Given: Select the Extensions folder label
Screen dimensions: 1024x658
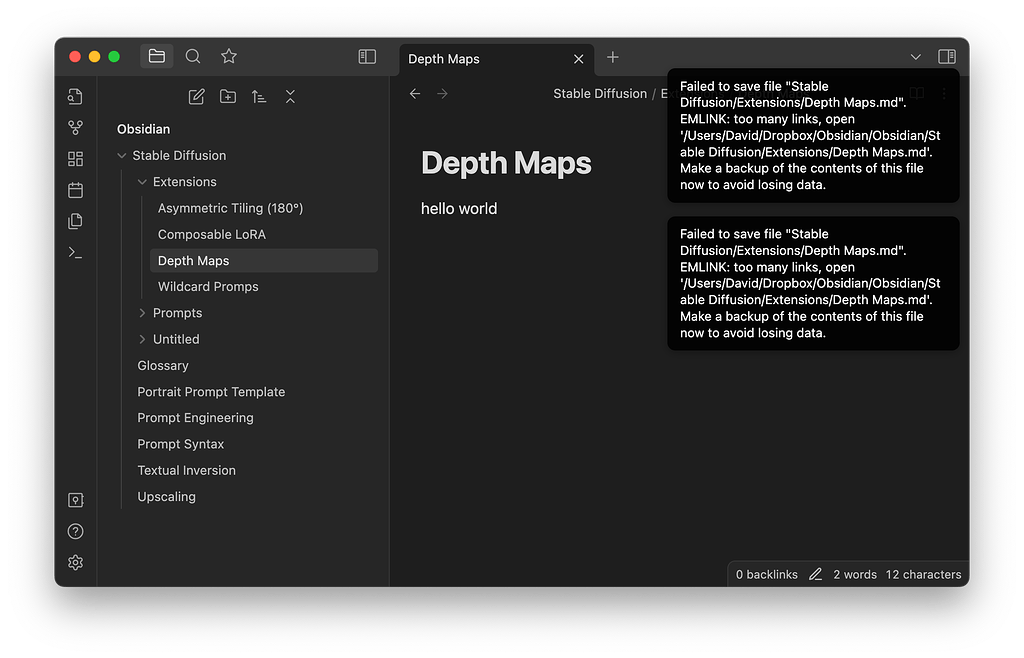Looking at the screenshot, I should pyautogui.click(x=184, y=182).
